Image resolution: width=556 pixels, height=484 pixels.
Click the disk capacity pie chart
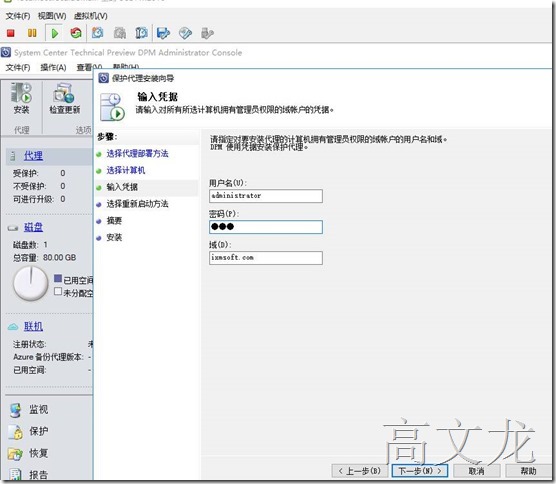(x=31, y=284)
